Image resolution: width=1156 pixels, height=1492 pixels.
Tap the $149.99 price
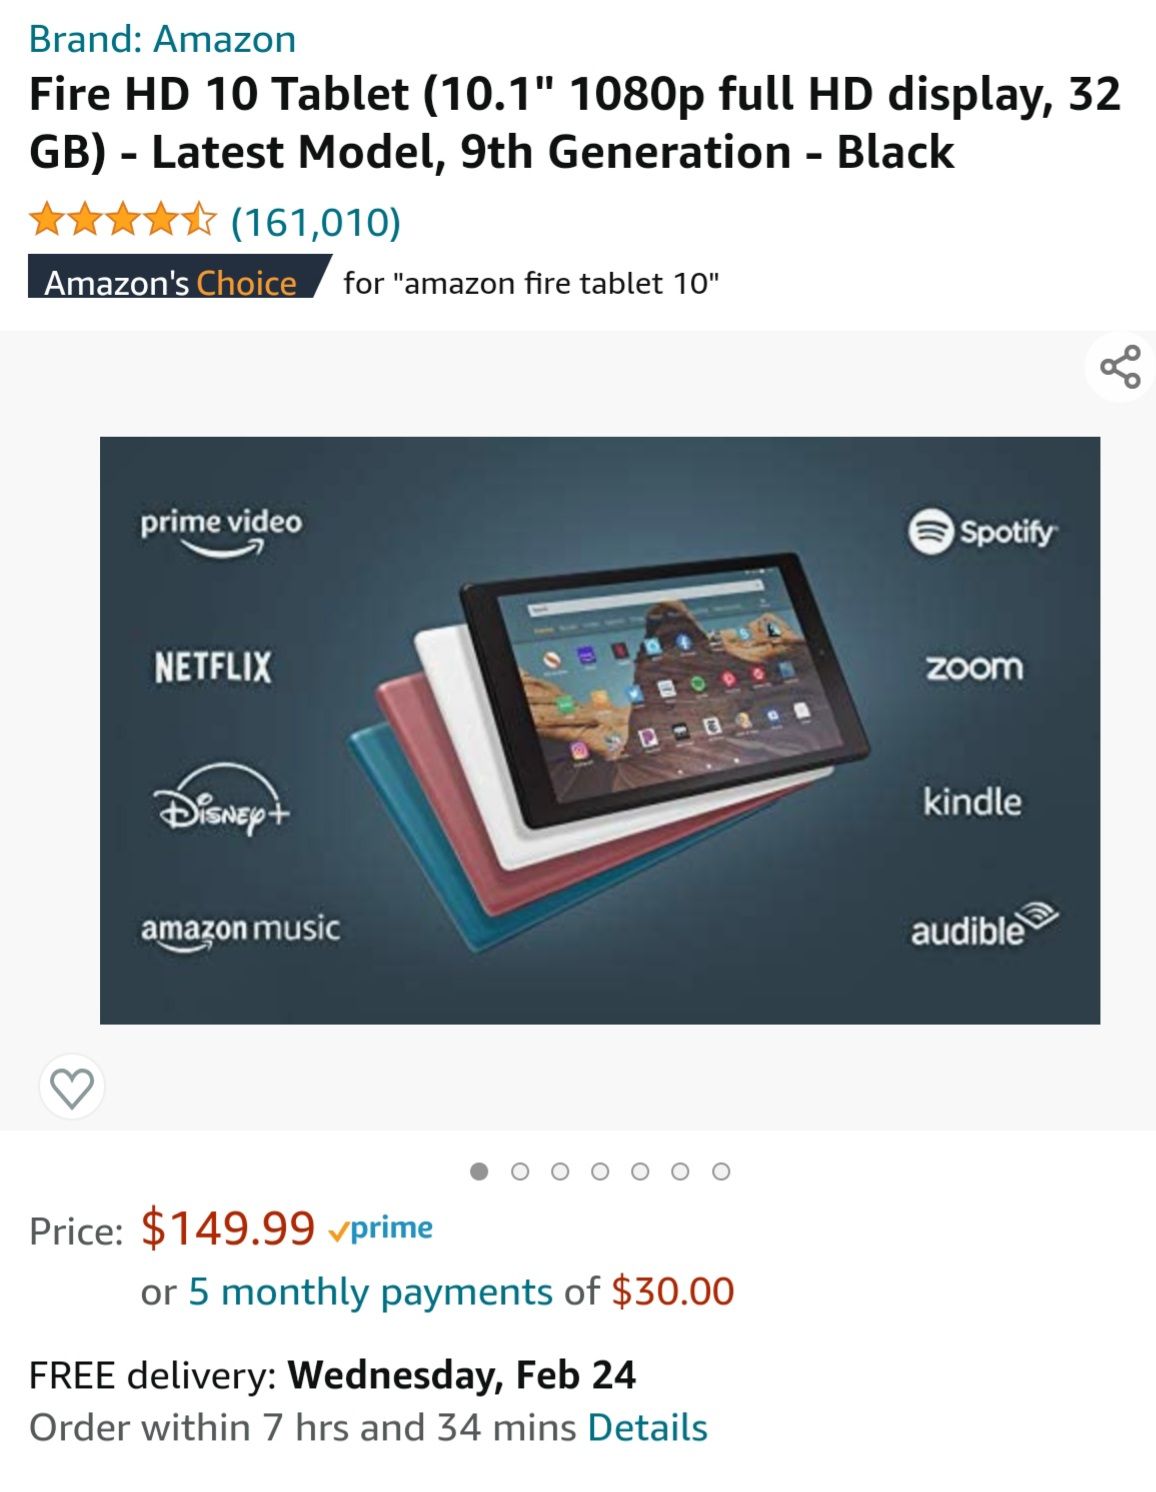coord(228,1228)
